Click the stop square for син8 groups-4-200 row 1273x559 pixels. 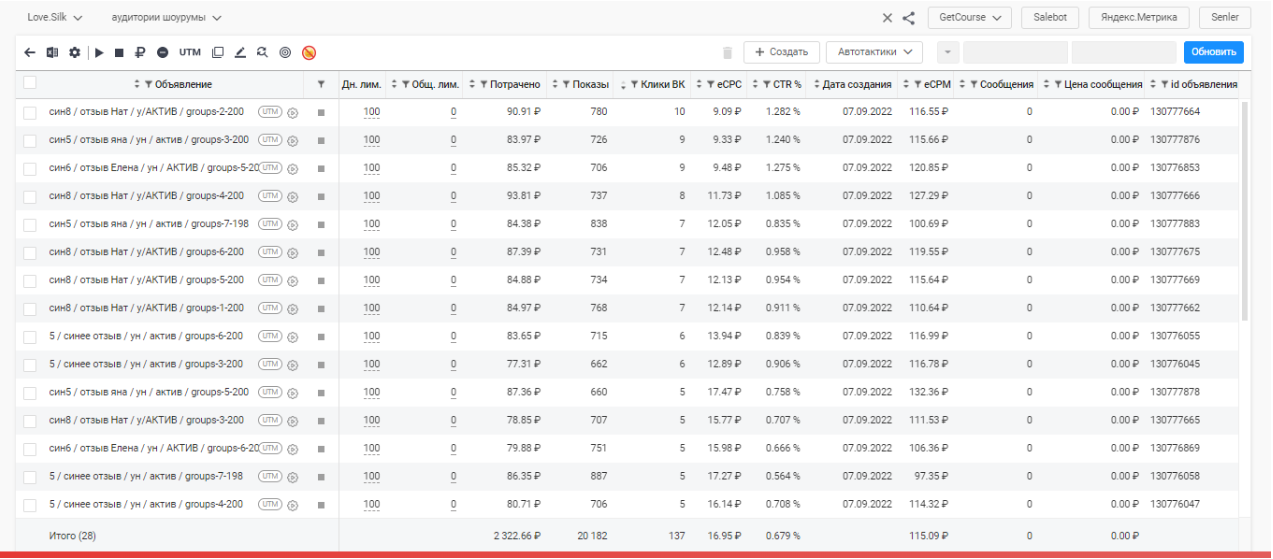tap(321, 197)
